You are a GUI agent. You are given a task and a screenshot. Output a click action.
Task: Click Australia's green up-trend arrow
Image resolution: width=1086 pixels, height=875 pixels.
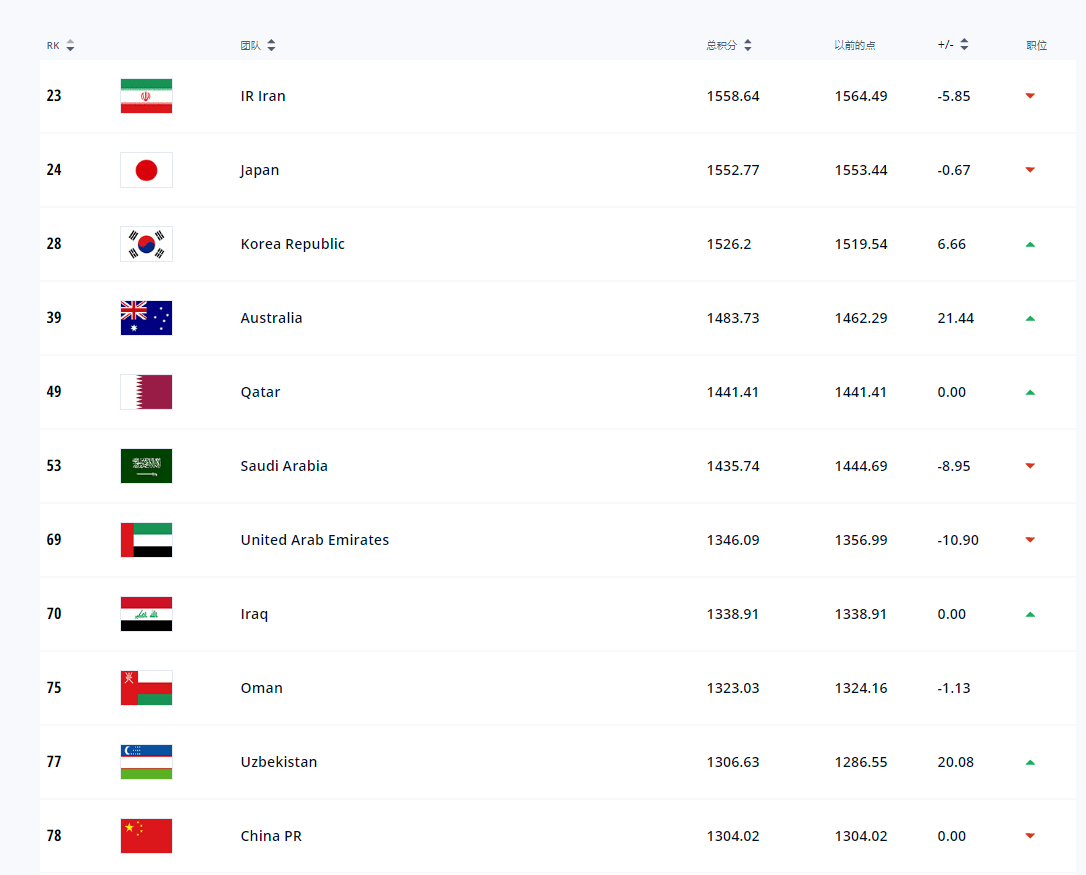pos(1030,319)
